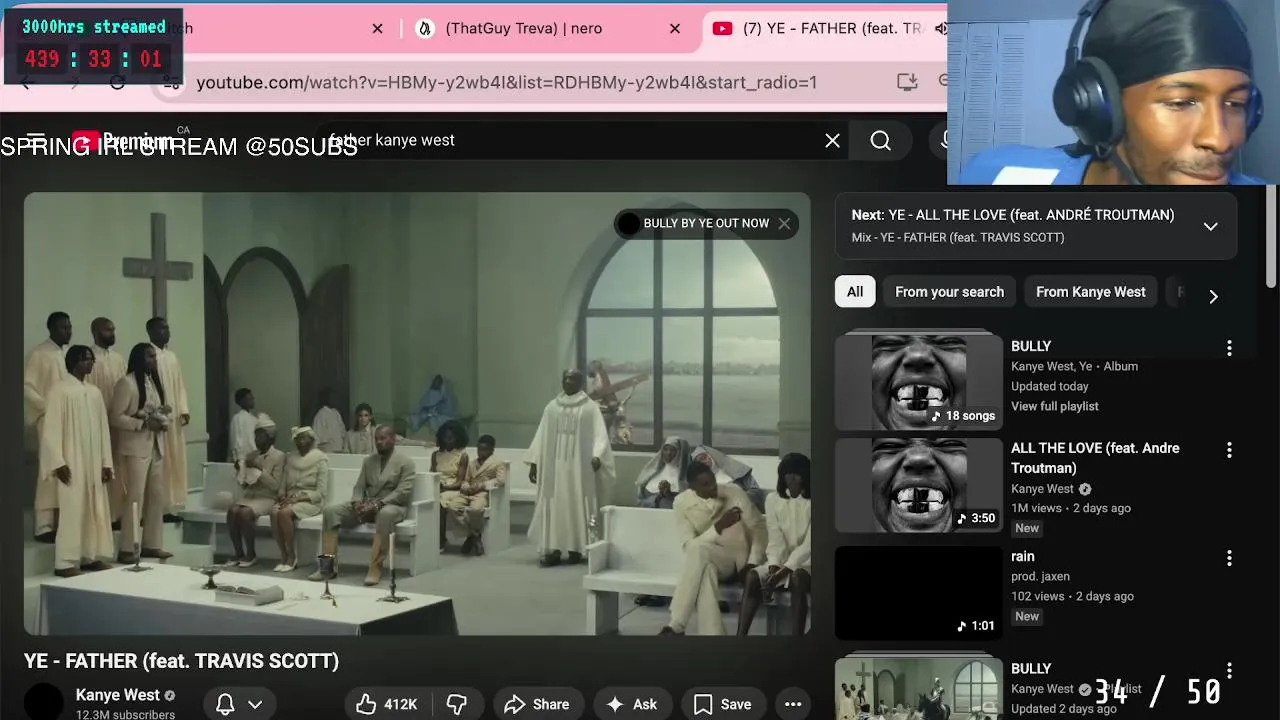
Task: Click the video title YE - FATHER text
Action: tap(181, 661)
